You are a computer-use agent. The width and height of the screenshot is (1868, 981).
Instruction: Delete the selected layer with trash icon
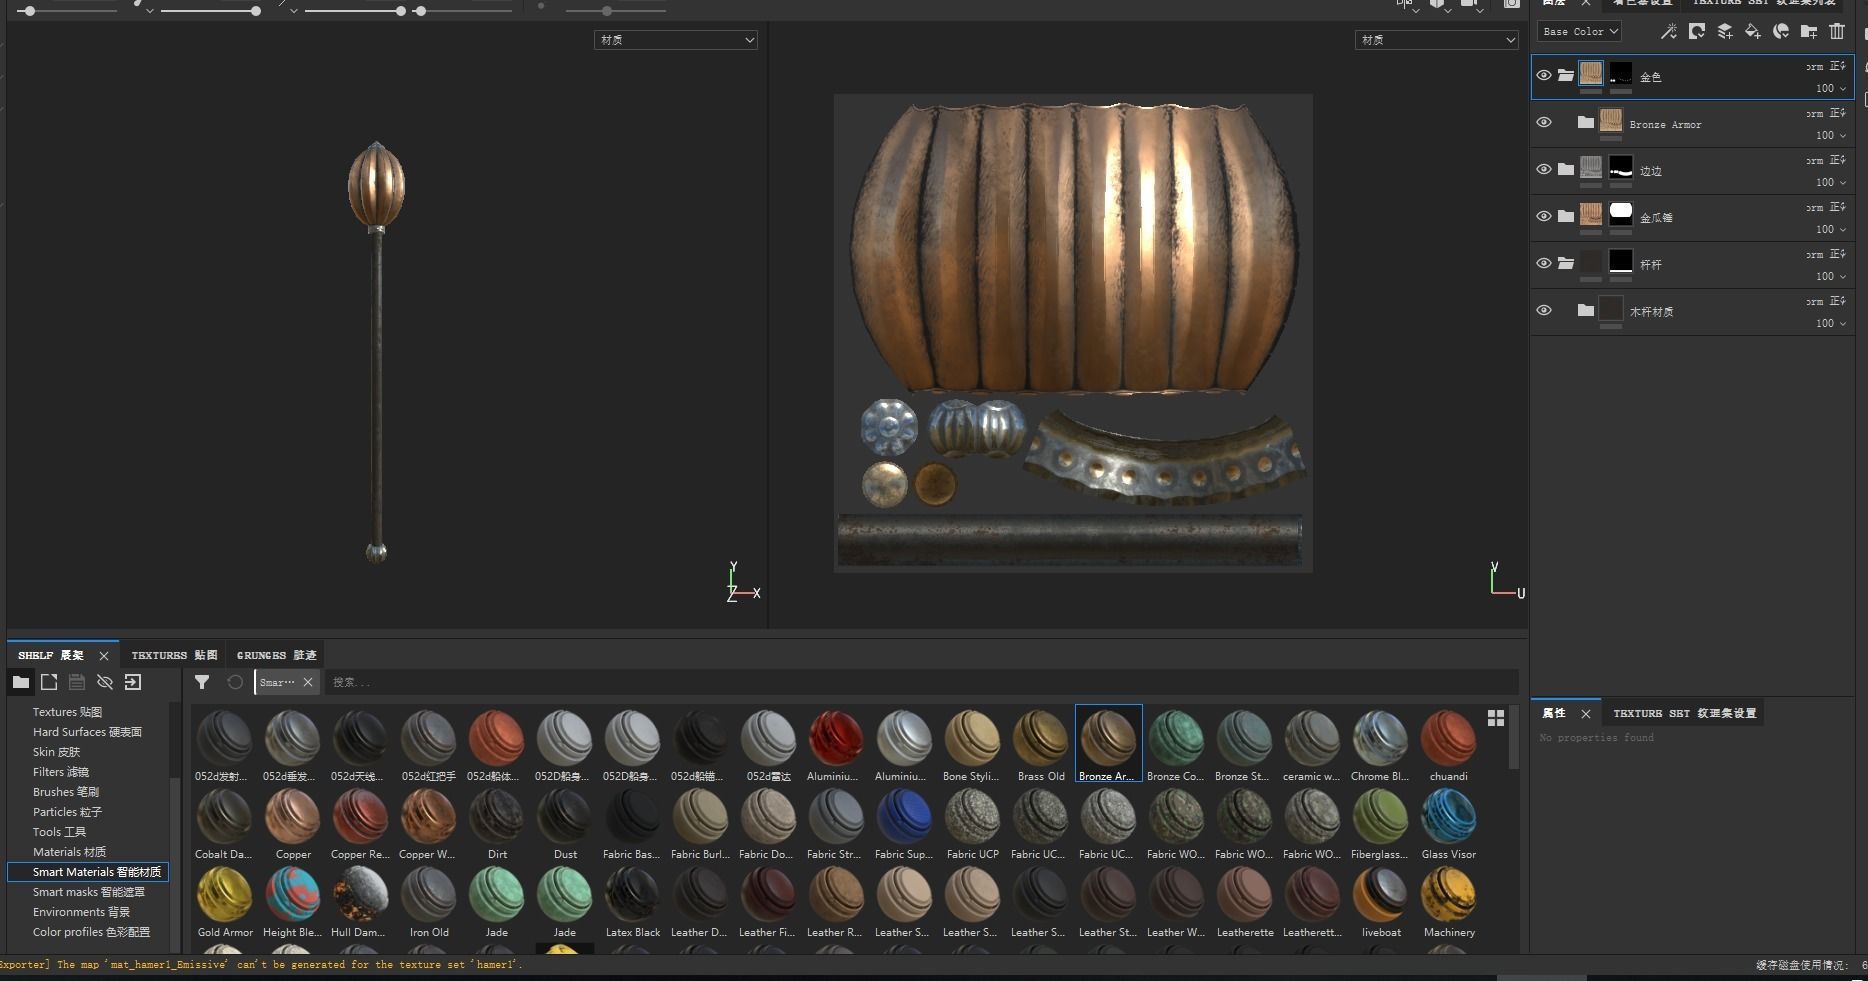click(x=1837, y=32)
